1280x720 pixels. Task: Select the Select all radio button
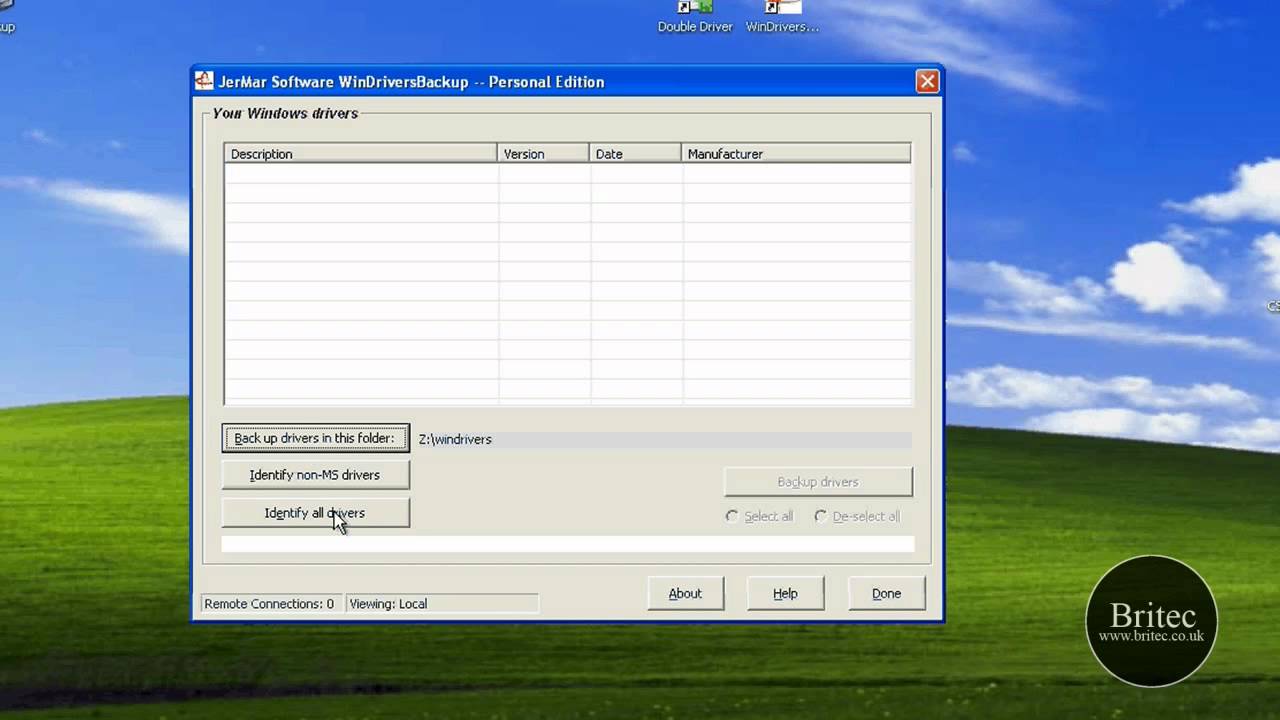760,516
